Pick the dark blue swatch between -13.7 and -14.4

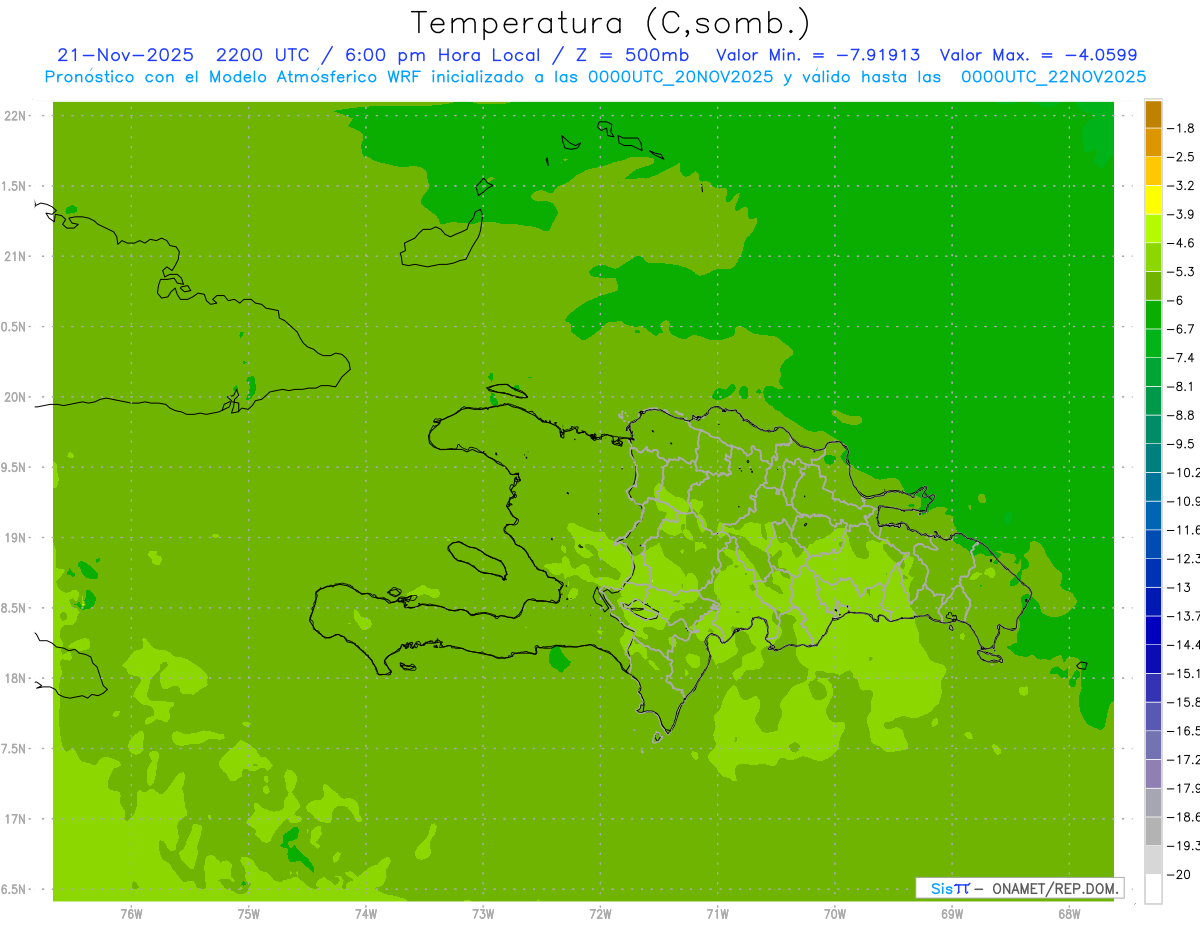tap(1153, 629)
